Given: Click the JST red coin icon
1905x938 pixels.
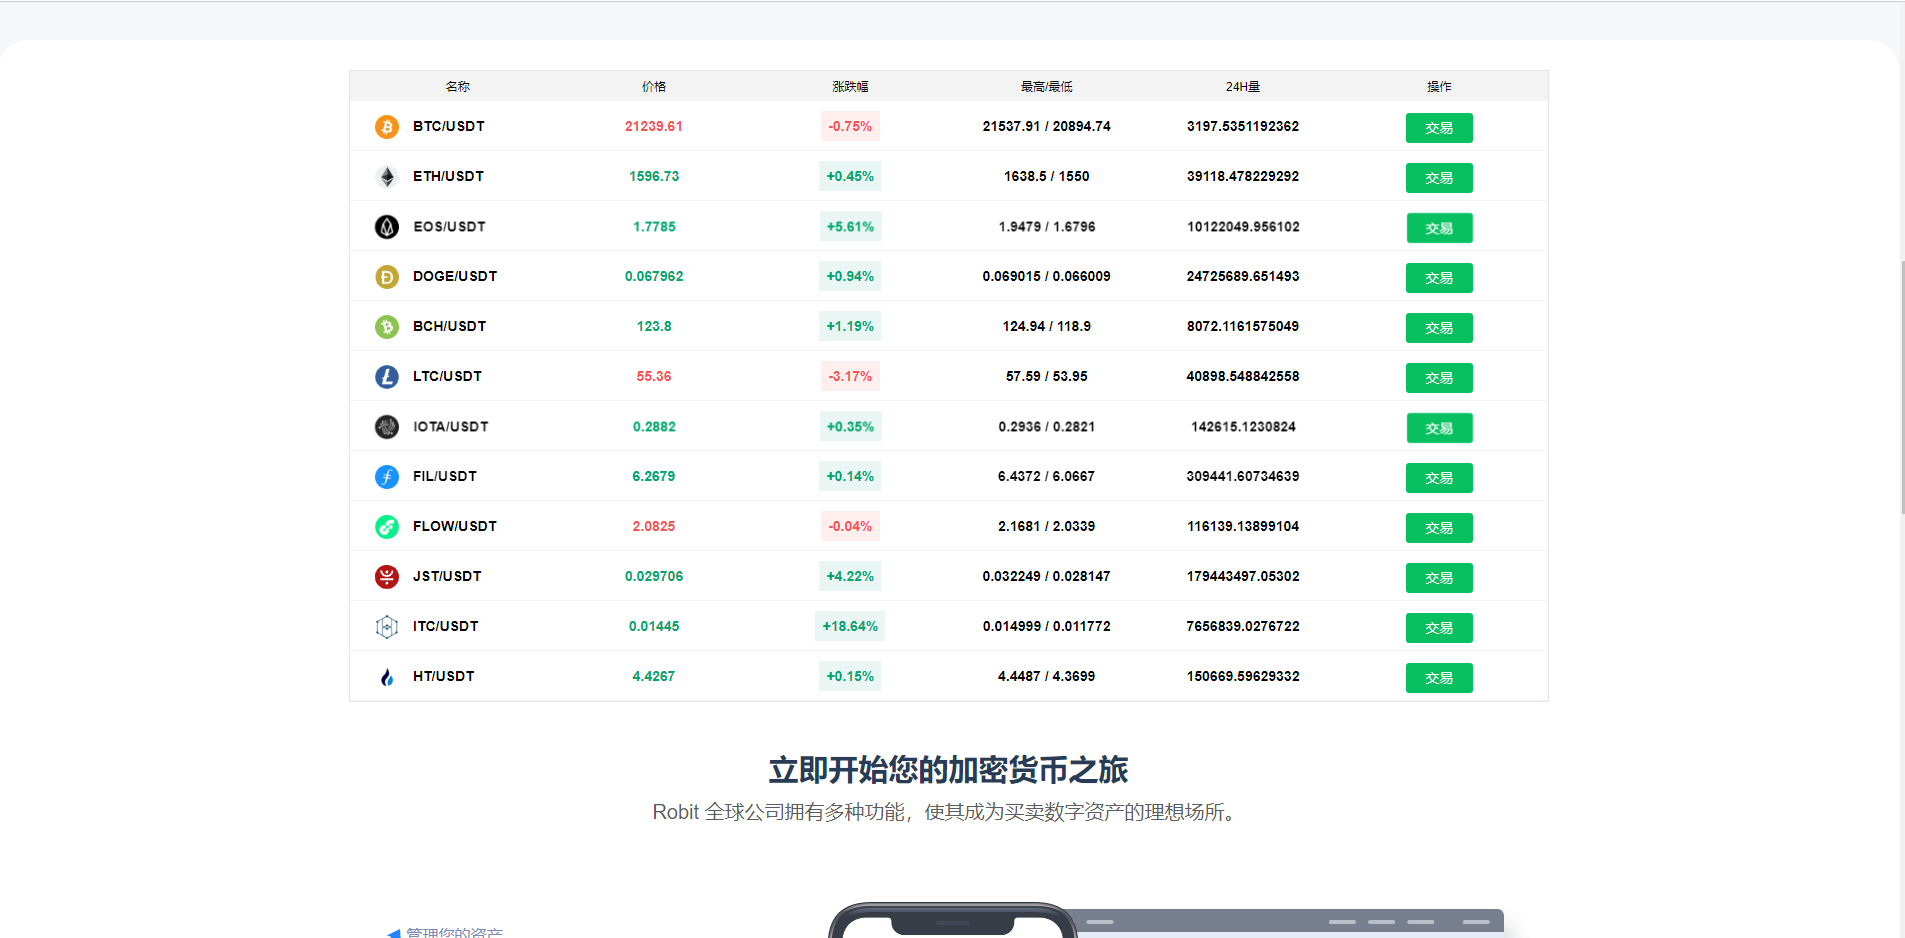Looking at the screenshot, I should 386,577.
